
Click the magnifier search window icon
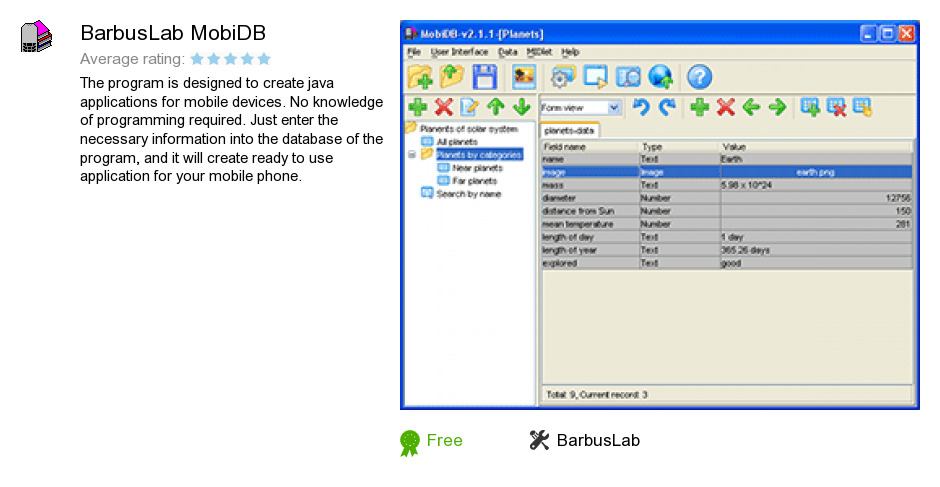[x=628, y=77]
